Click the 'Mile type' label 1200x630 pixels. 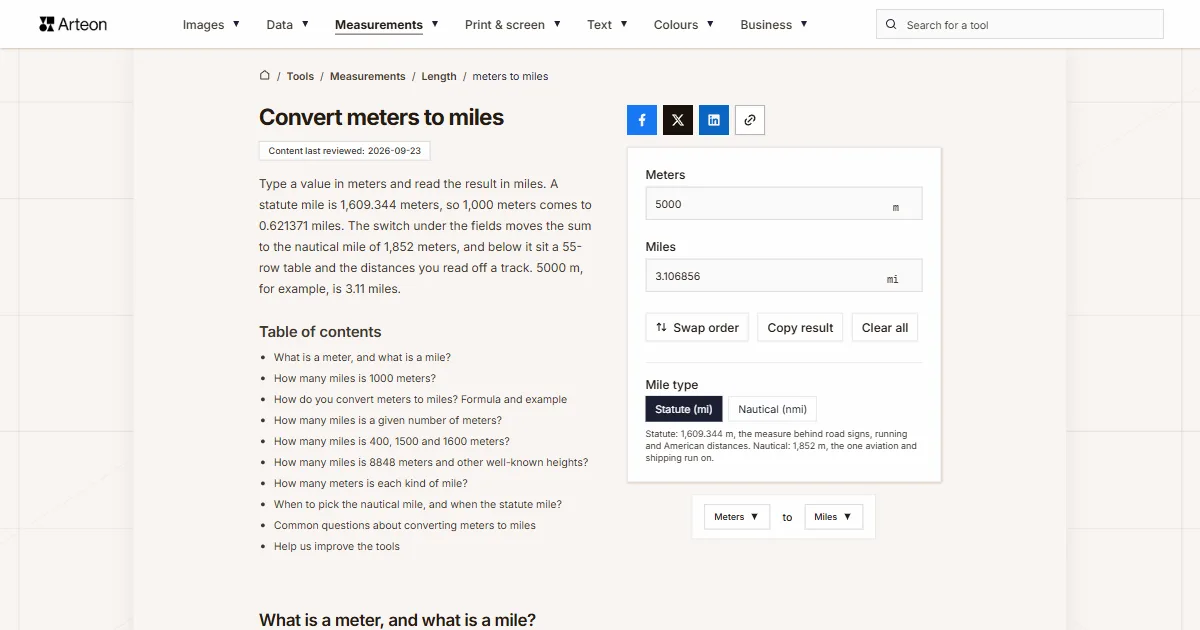click(x=672, y=385)
